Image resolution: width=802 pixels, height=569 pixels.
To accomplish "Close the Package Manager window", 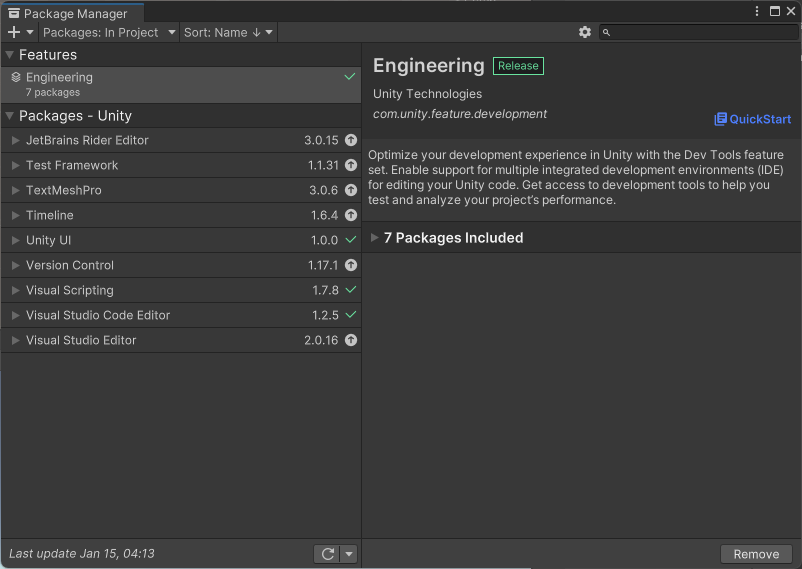I will [x=791, y=11].
